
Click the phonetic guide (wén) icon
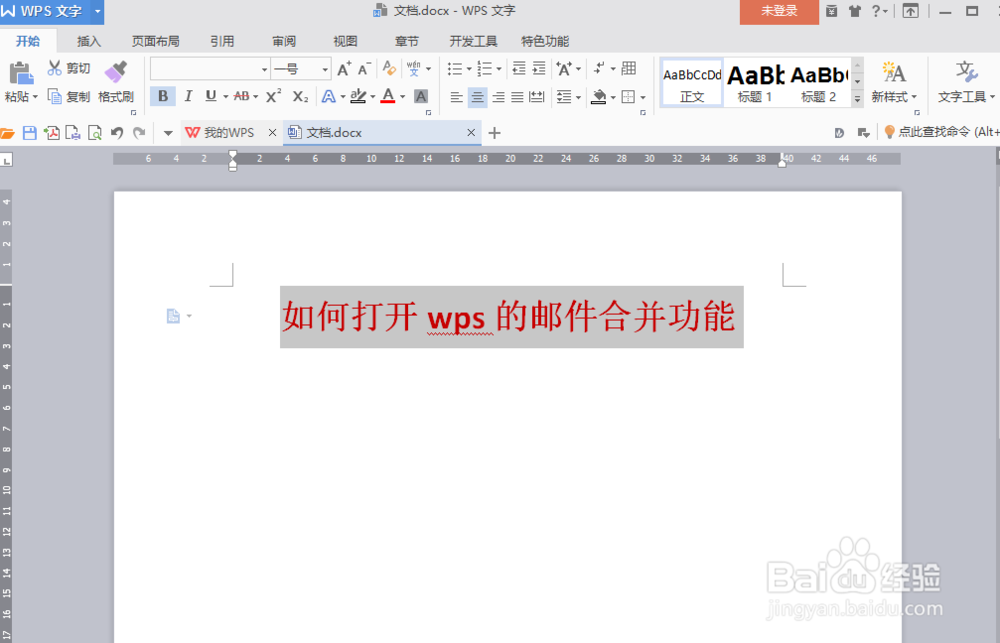(413, 68)
